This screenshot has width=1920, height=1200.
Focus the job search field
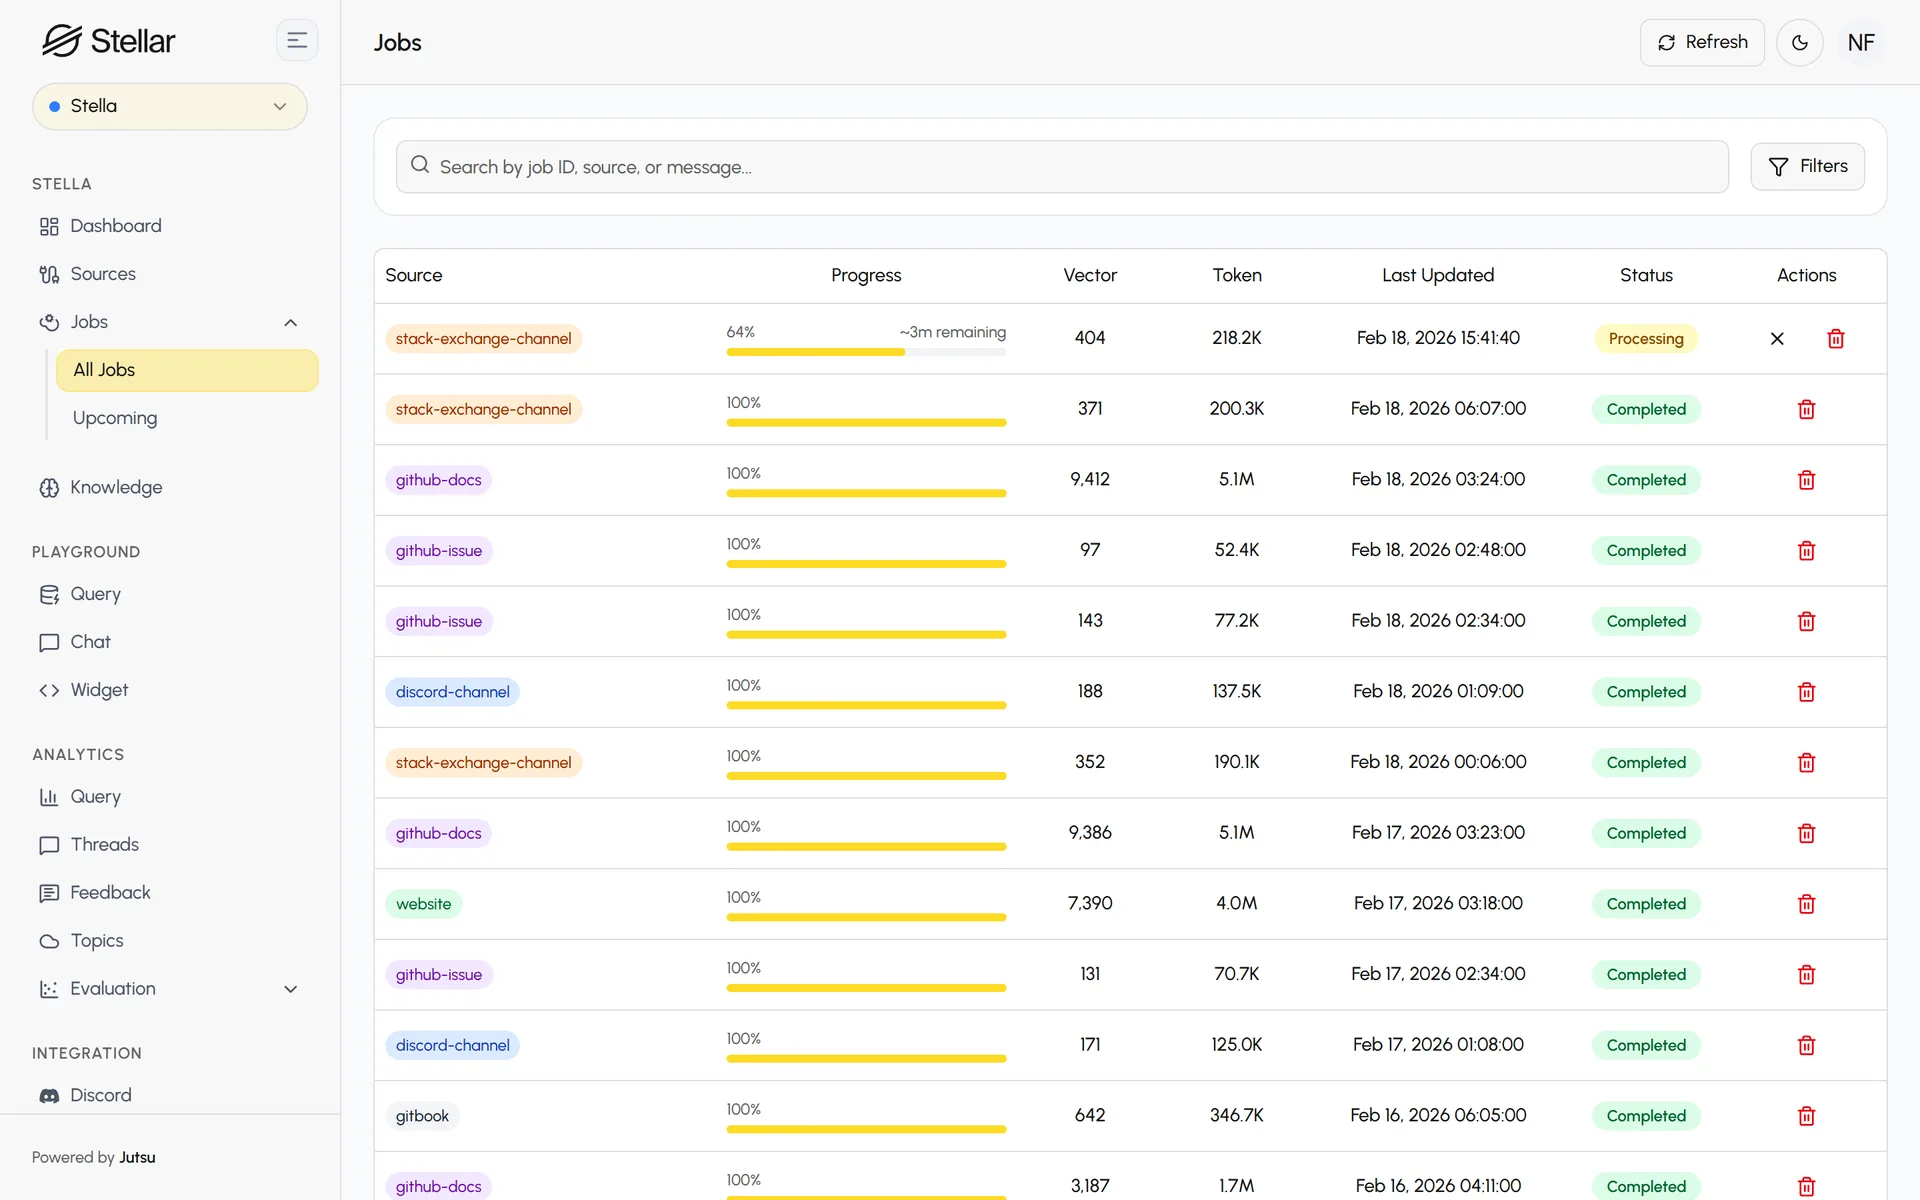point(1062,167)
